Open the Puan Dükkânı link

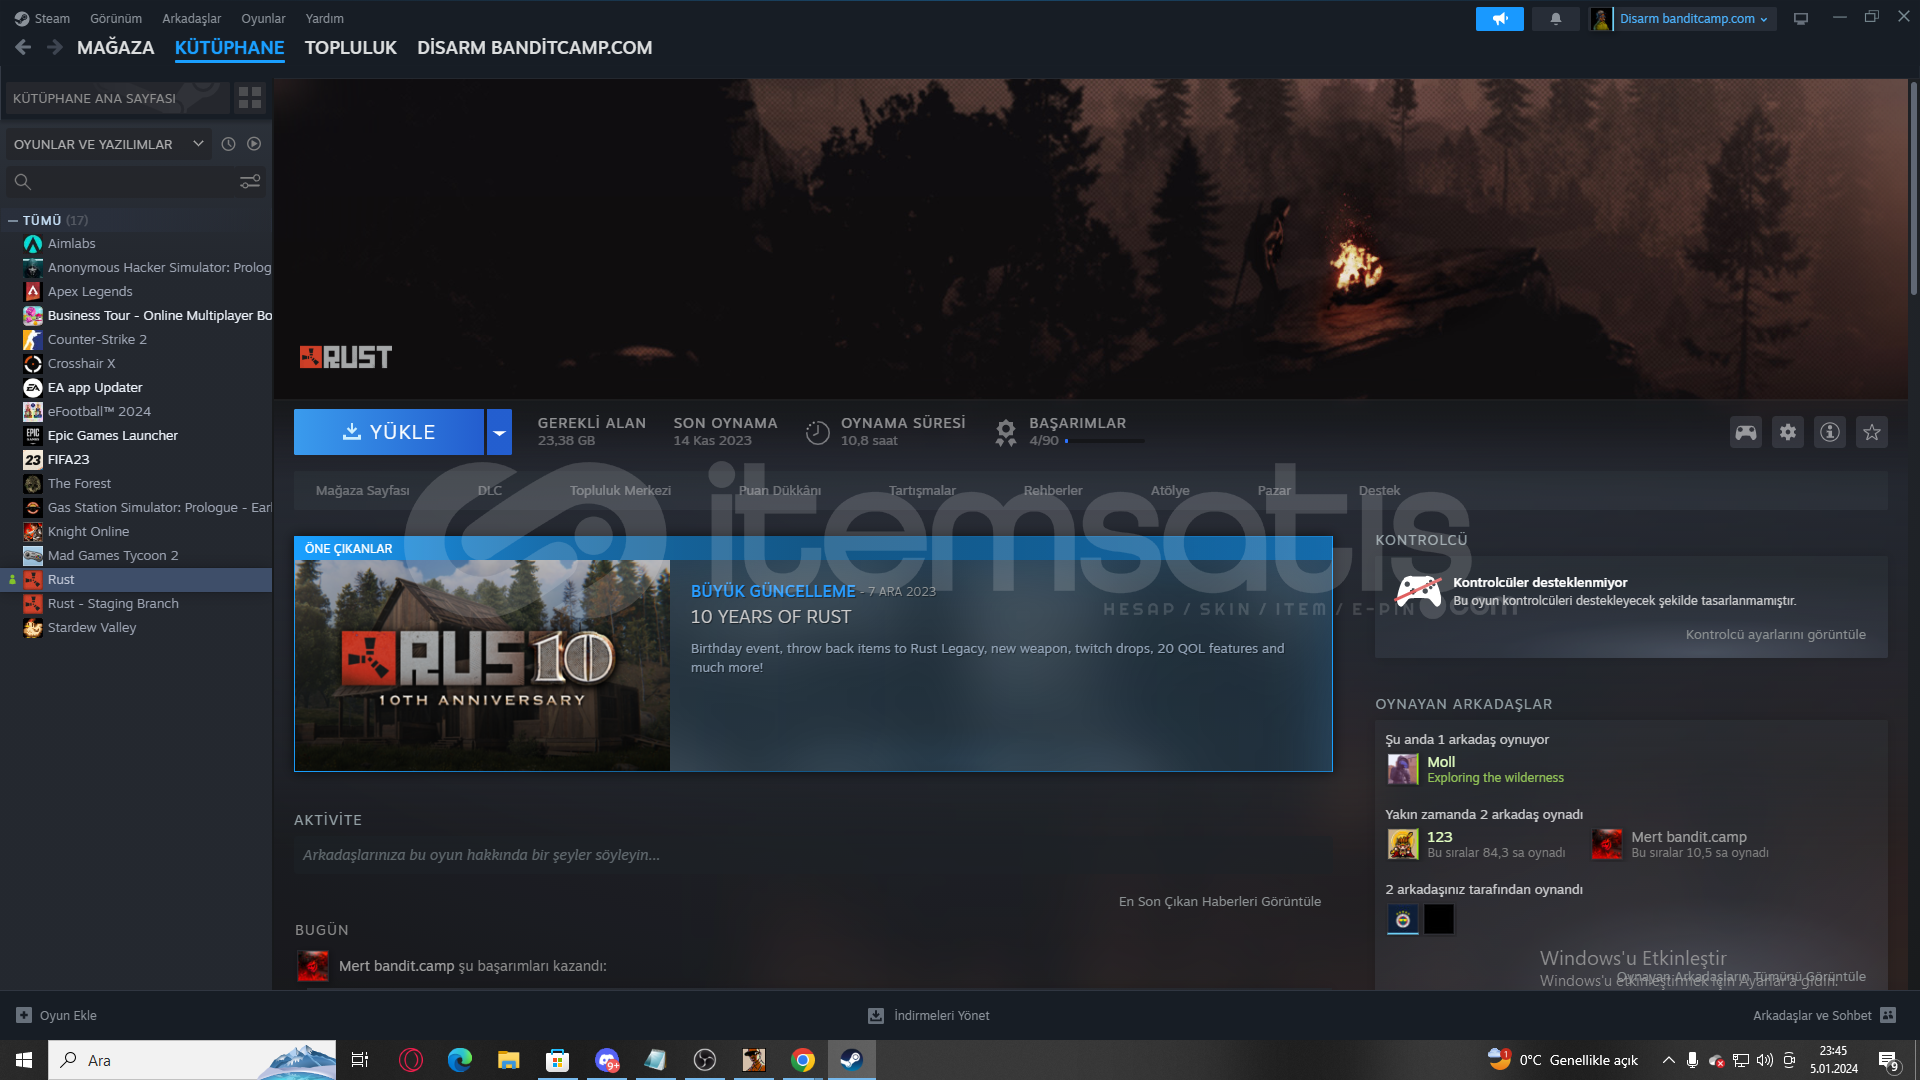[x=780, y=490]
